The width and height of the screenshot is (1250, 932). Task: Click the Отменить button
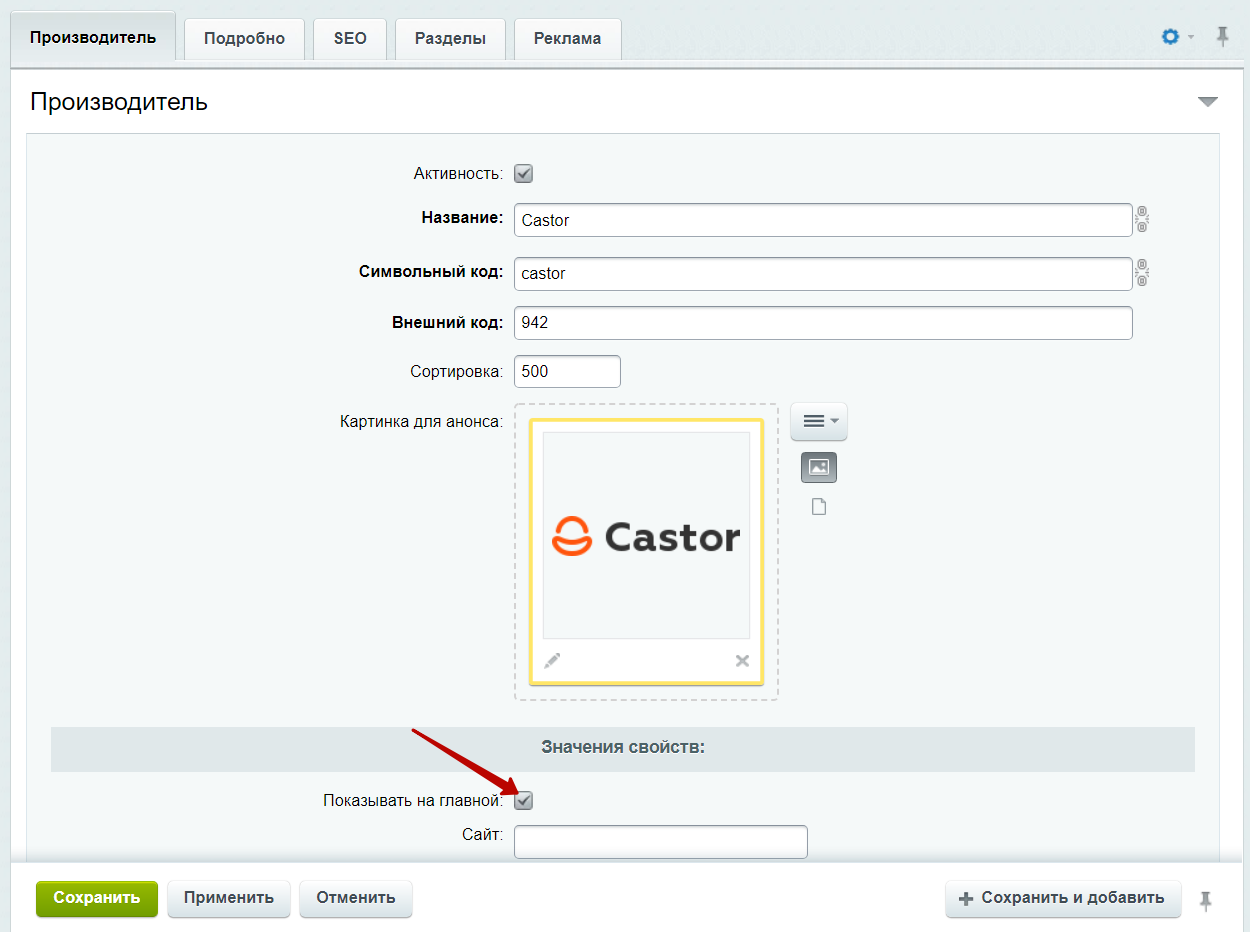click(x=356, y=898)
